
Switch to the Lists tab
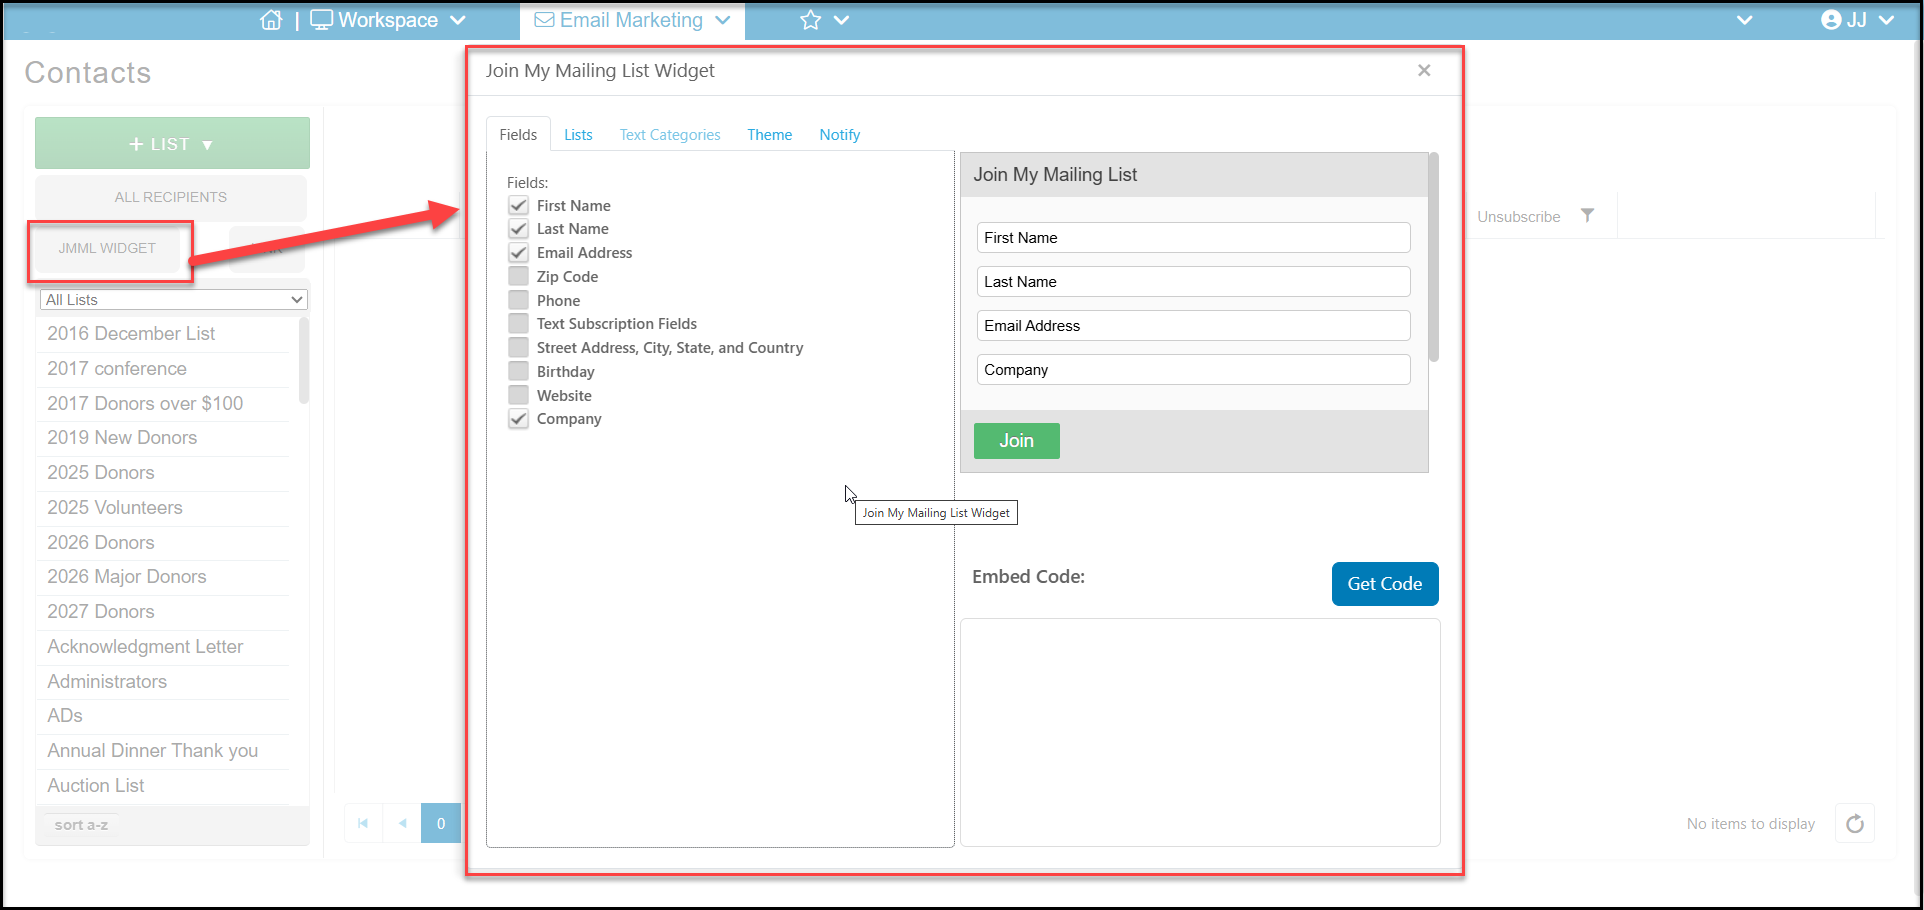(578, 135)
